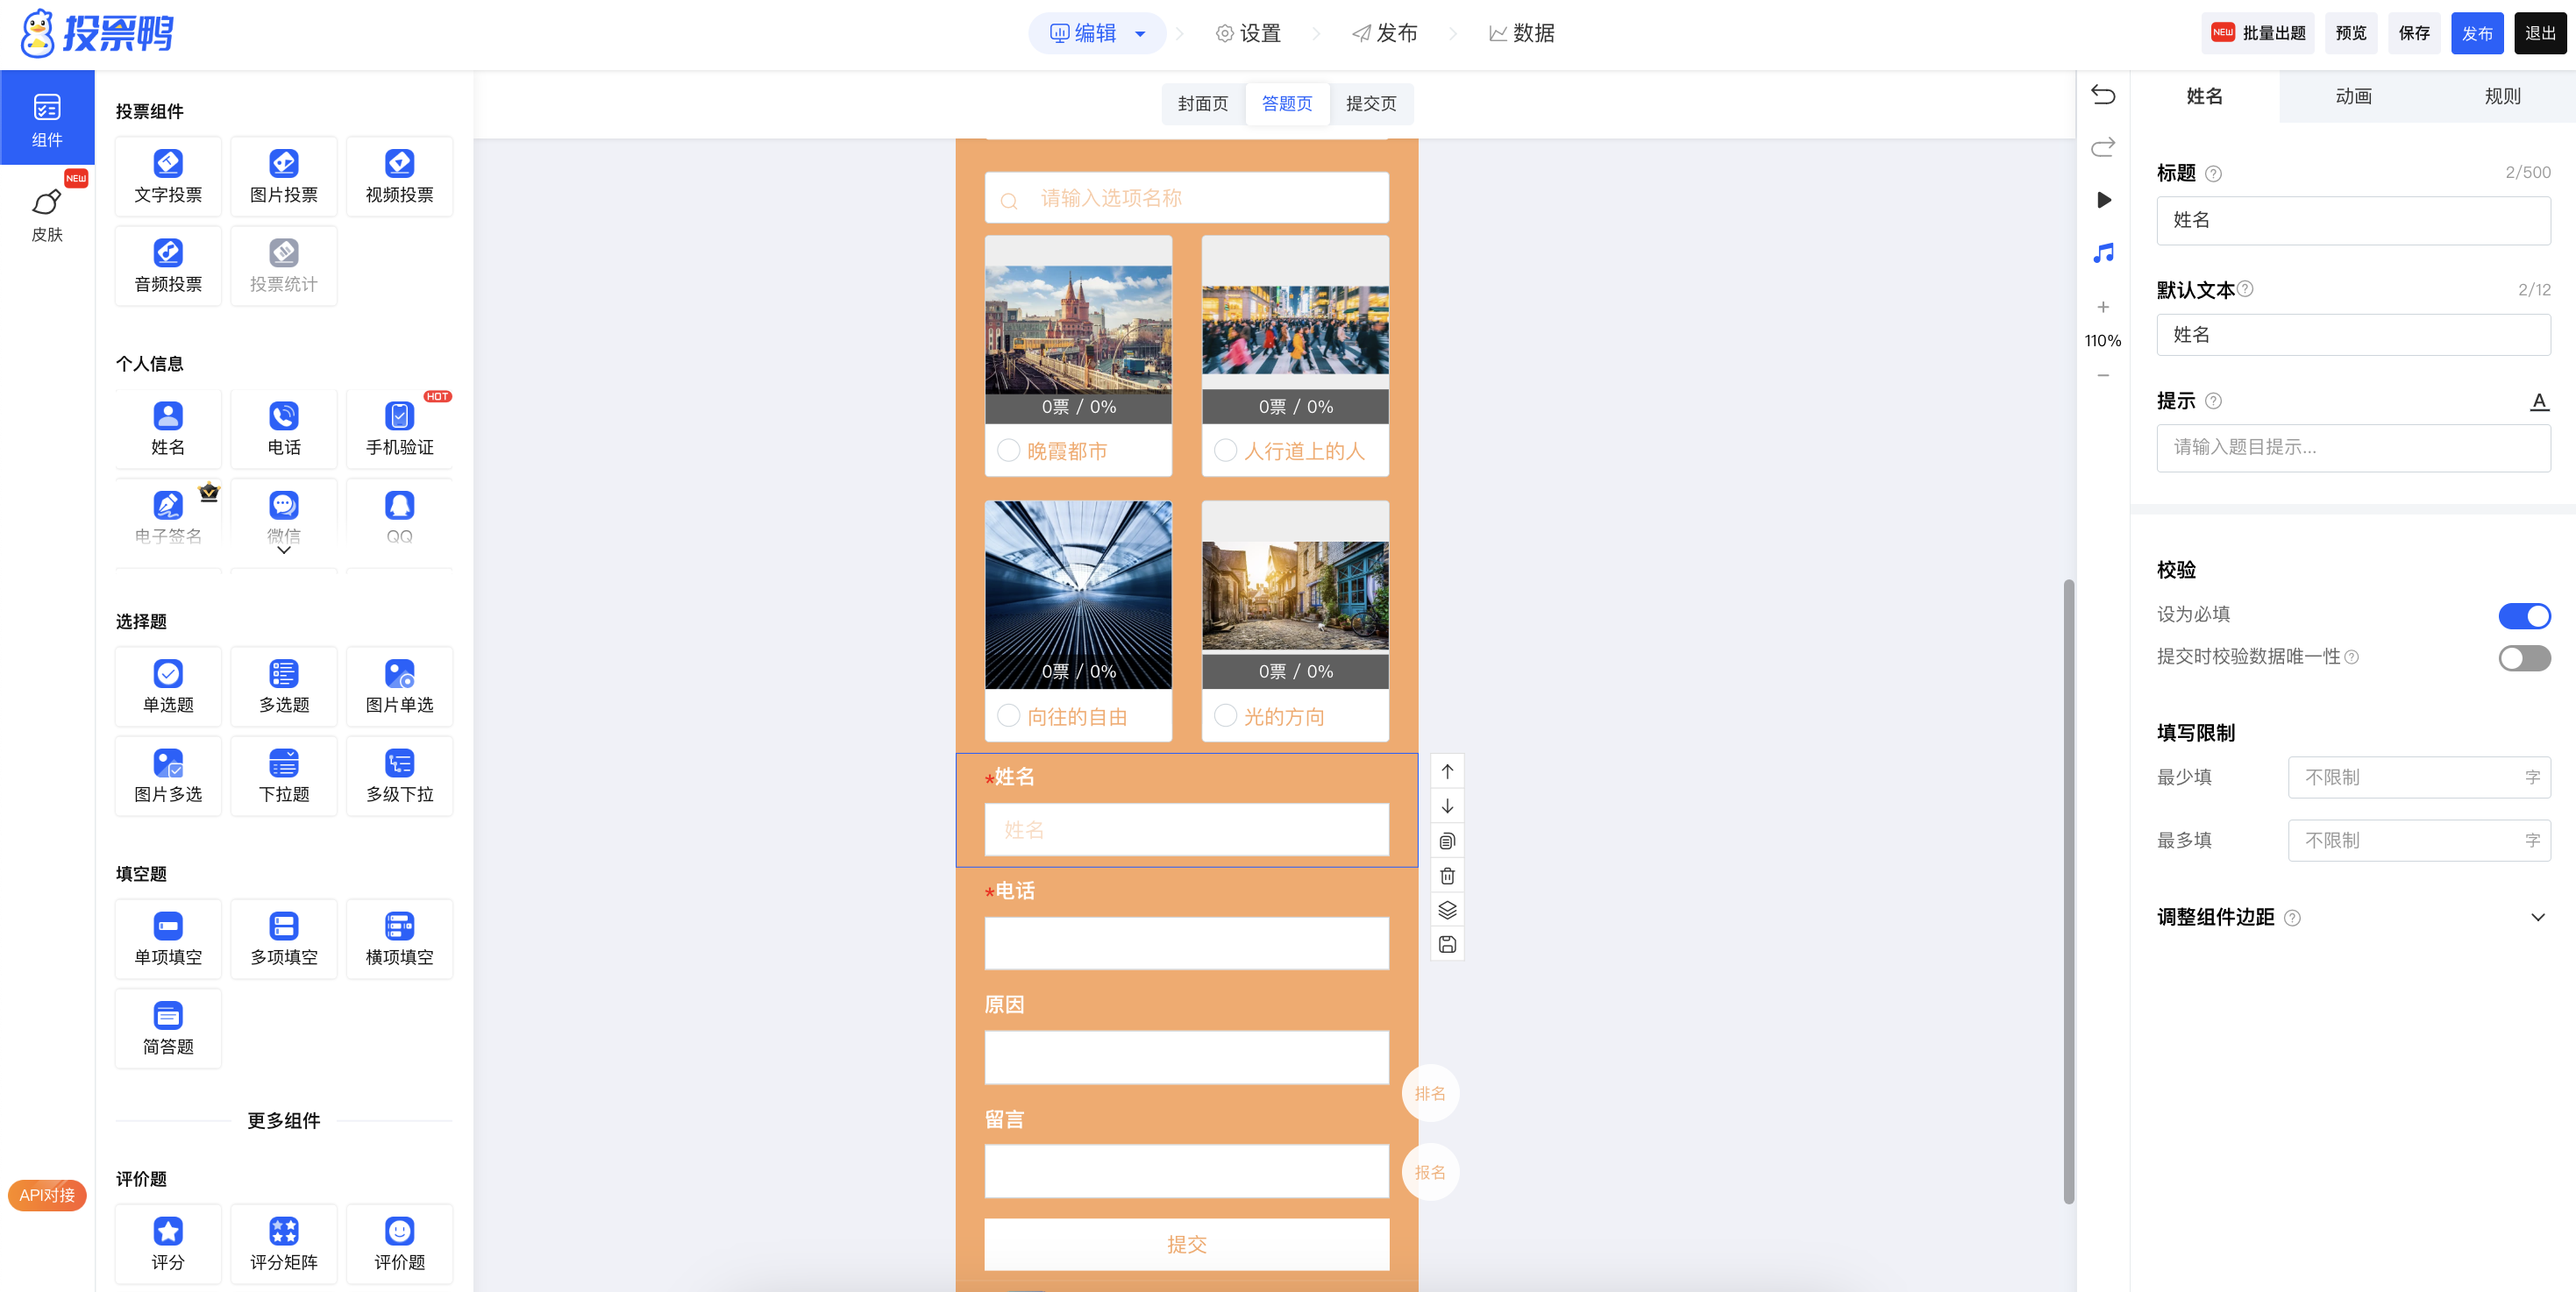The width and height of the screenshot is (2576, 1292).
Task: Click the undo arrow icon
Action: tap(2103, 95)
